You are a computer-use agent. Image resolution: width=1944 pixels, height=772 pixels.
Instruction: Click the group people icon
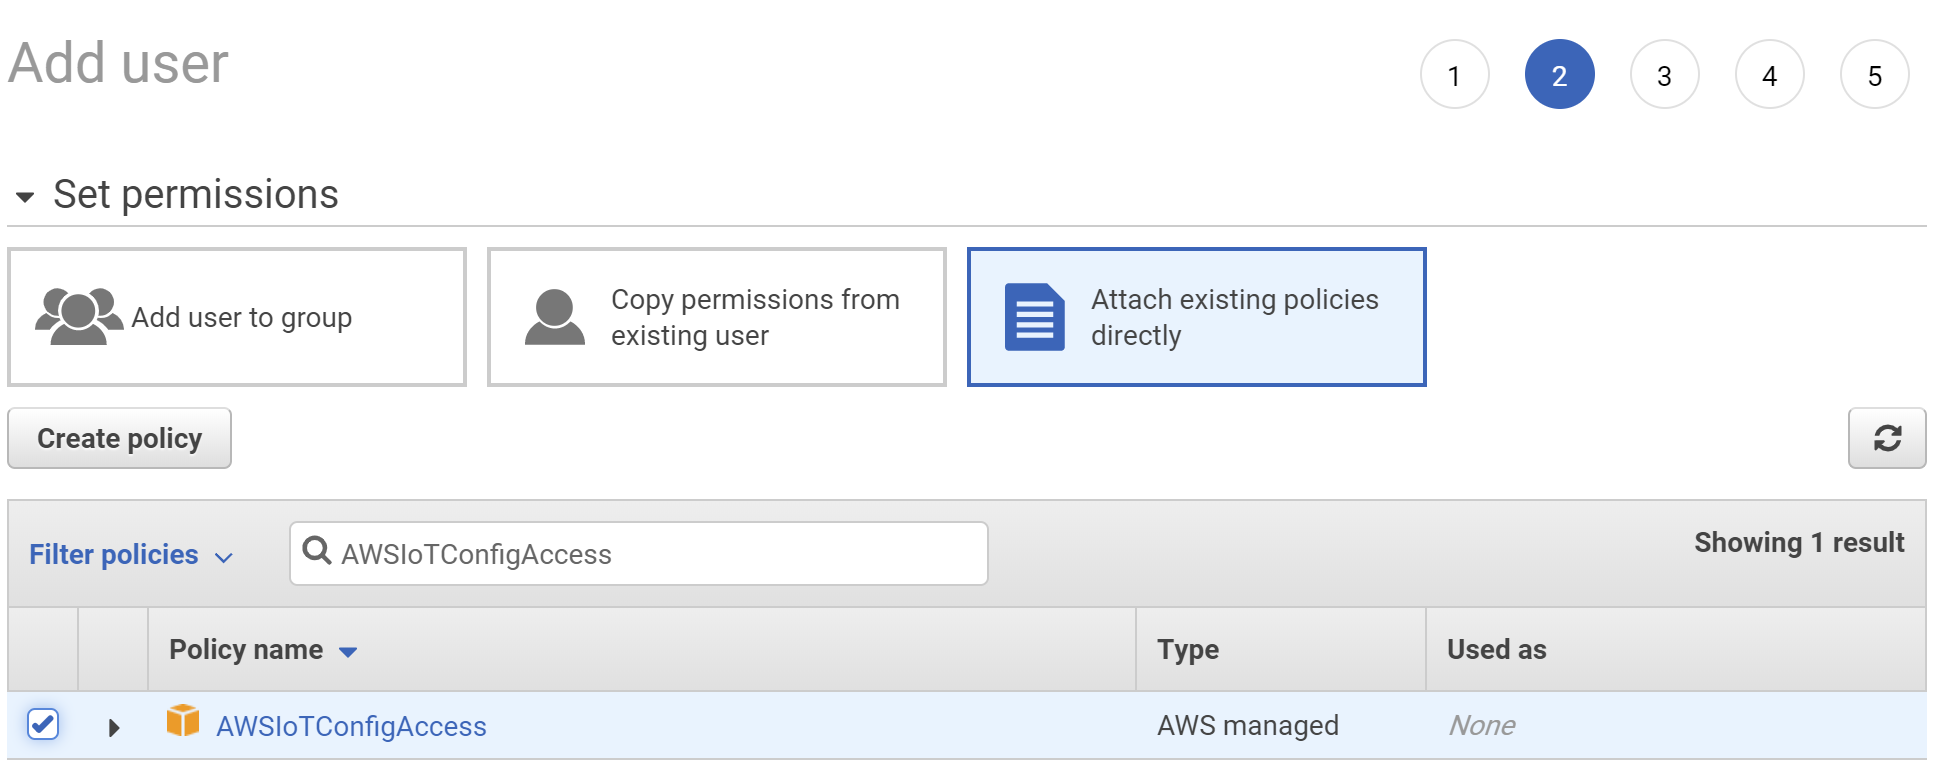click(x=78, y=317)
